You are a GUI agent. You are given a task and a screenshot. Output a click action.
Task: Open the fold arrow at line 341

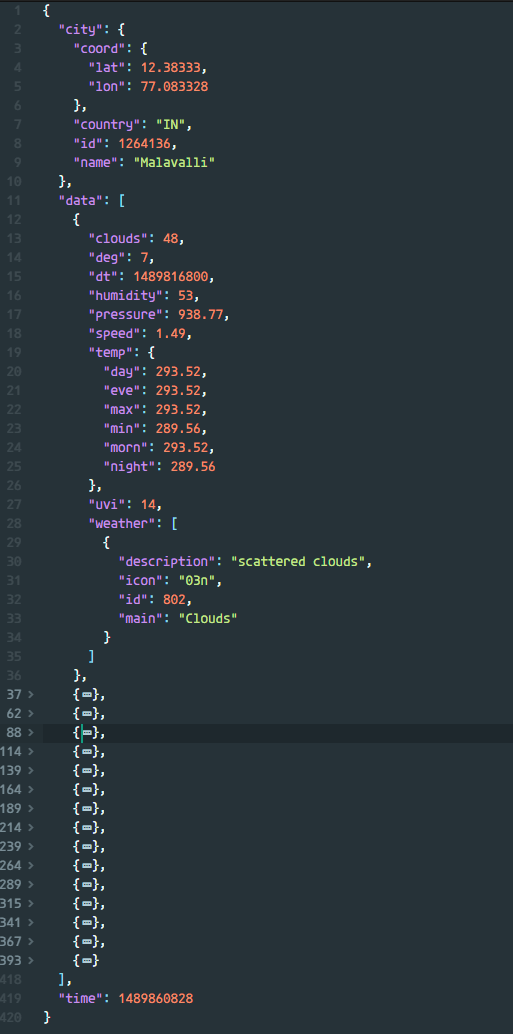(31, 923)
